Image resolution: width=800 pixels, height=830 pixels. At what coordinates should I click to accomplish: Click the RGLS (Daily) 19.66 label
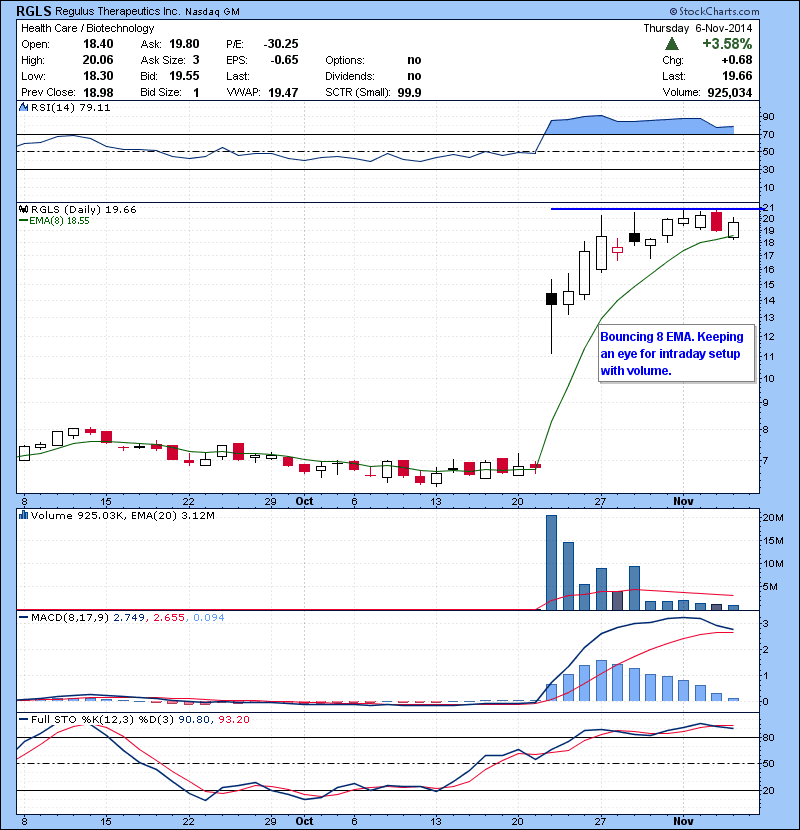(84, 210)
